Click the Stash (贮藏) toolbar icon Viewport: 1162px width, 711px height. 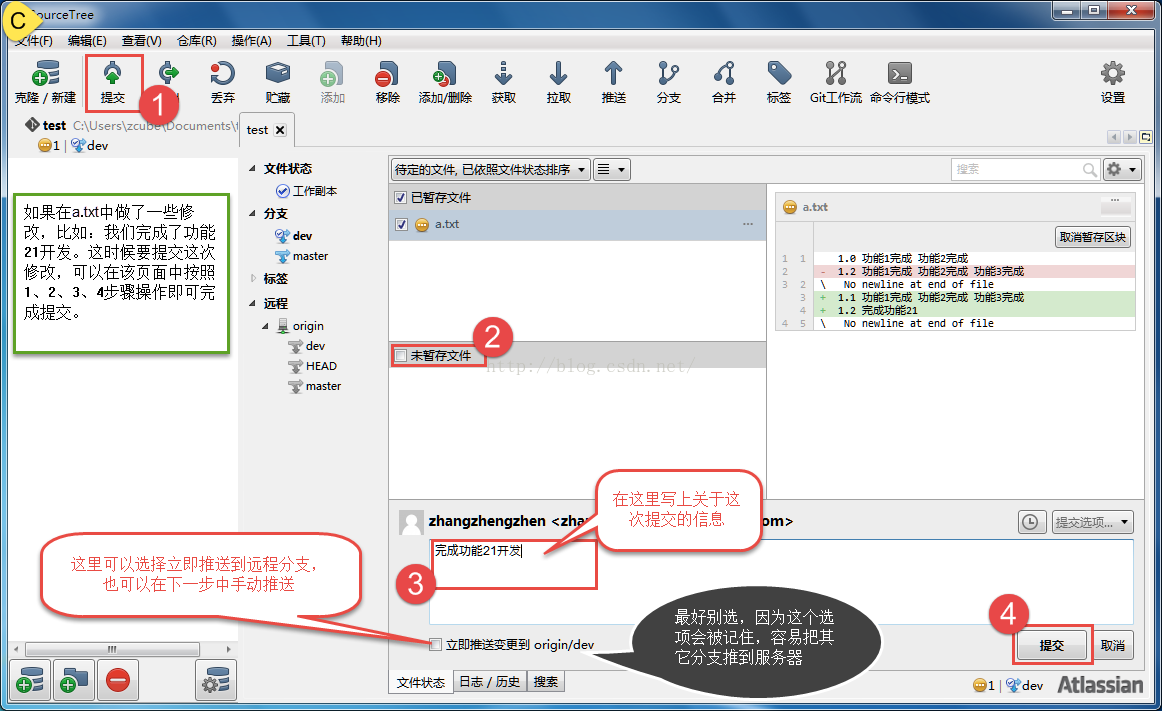[278, 82]
